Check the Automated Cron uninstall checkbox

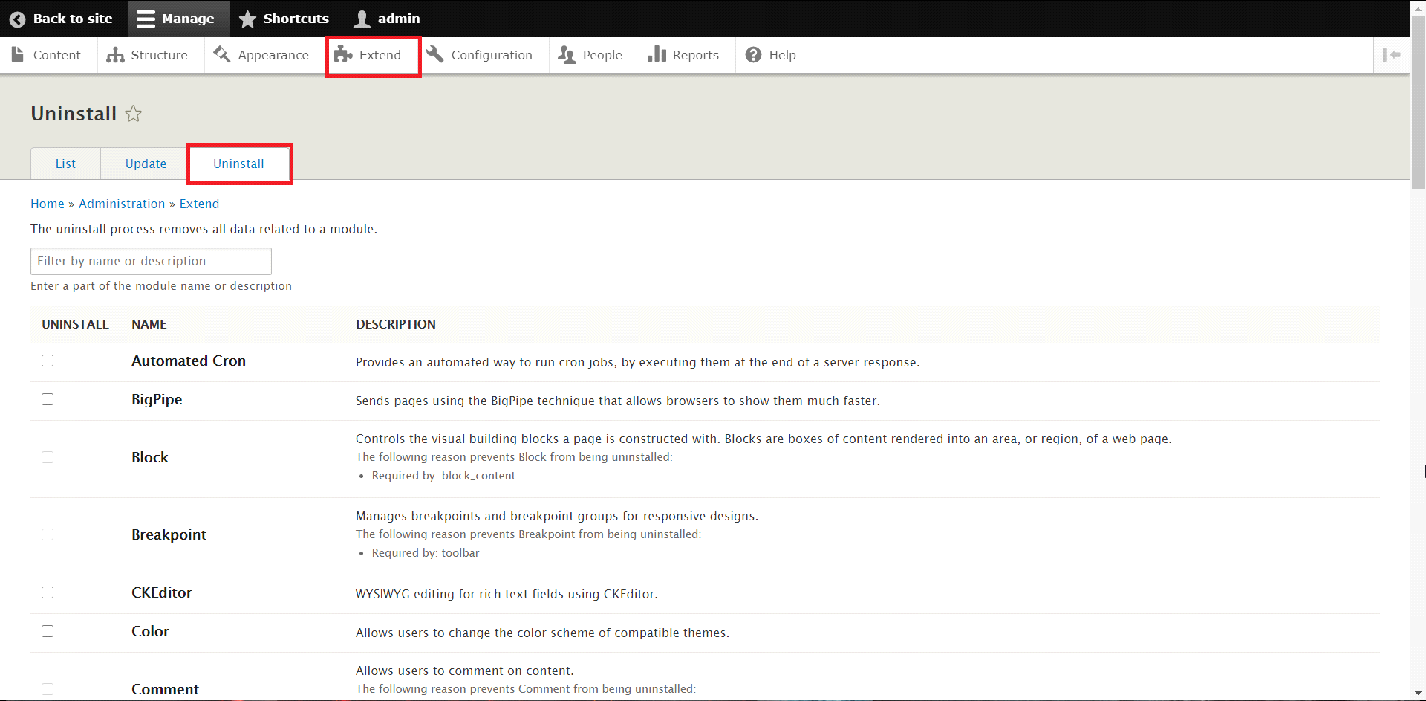click(48, 361)
